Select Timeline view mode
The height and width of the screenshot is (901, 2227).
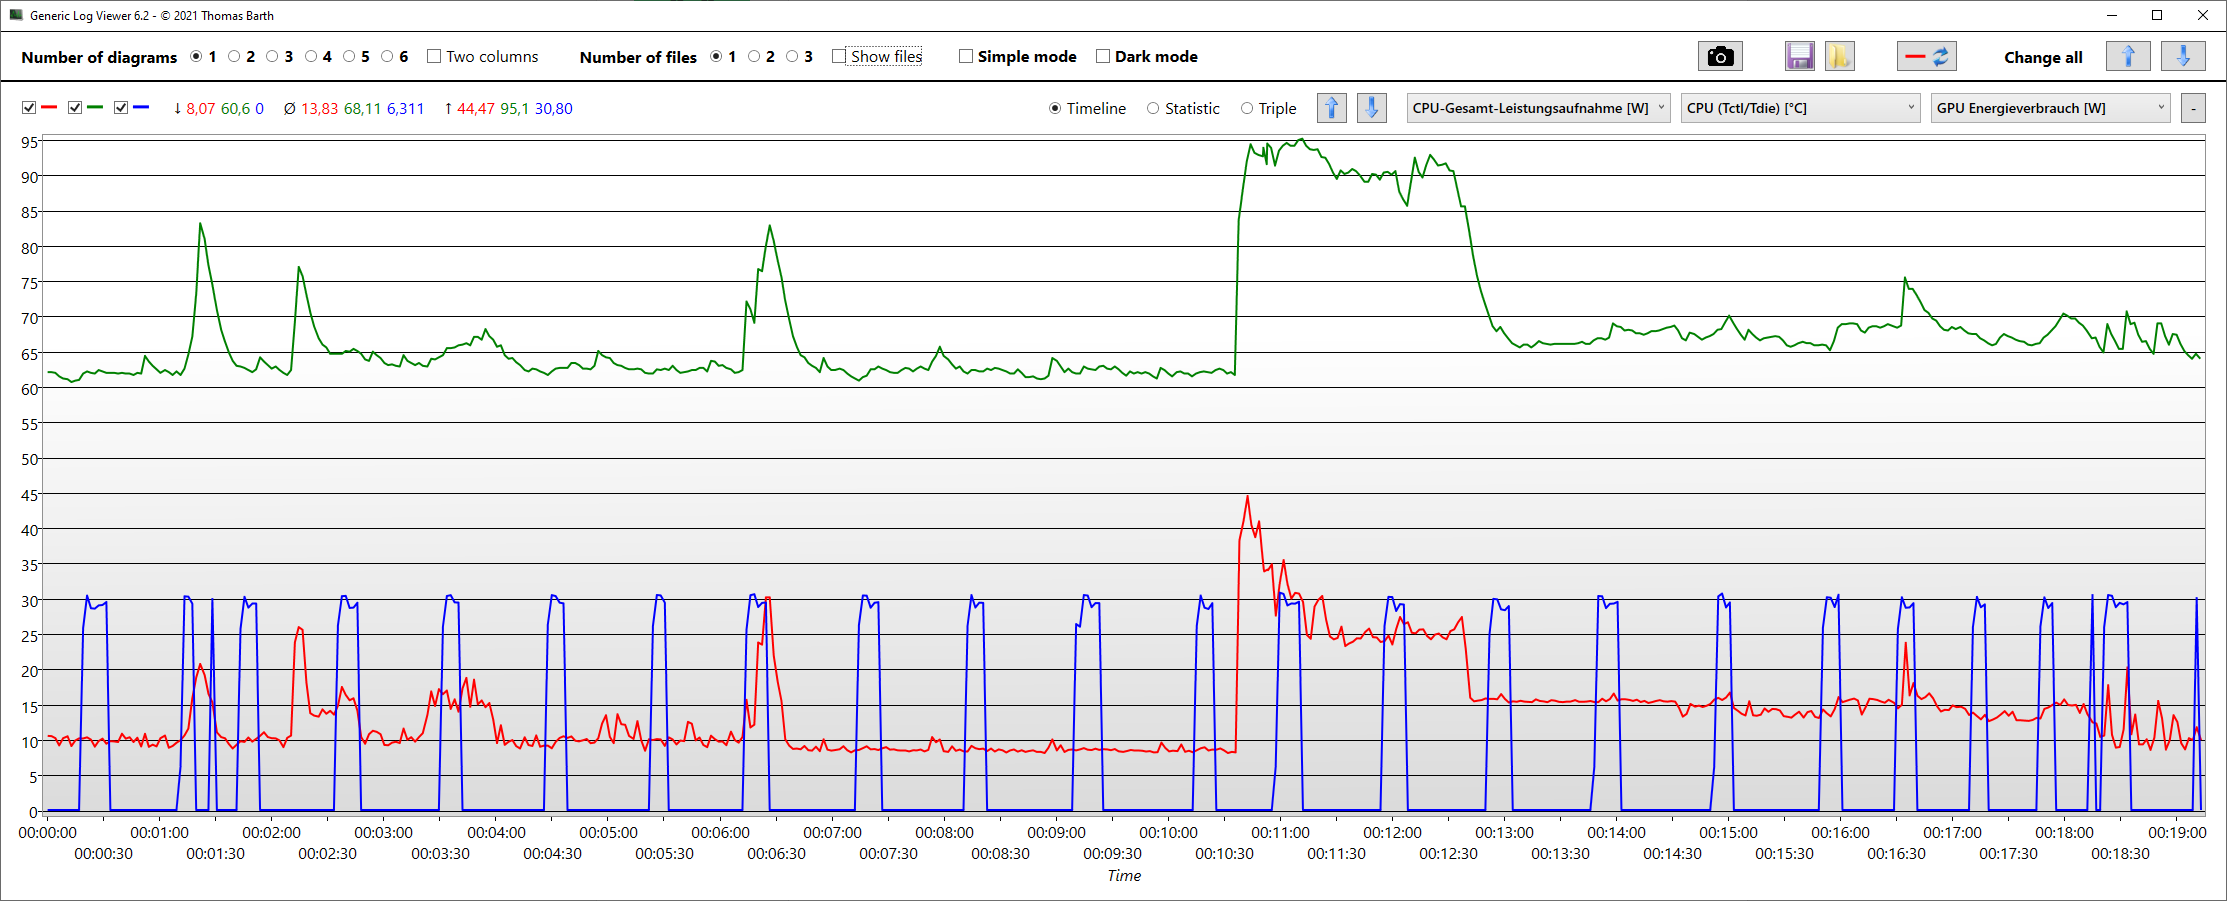click(x=1055, y=108)
